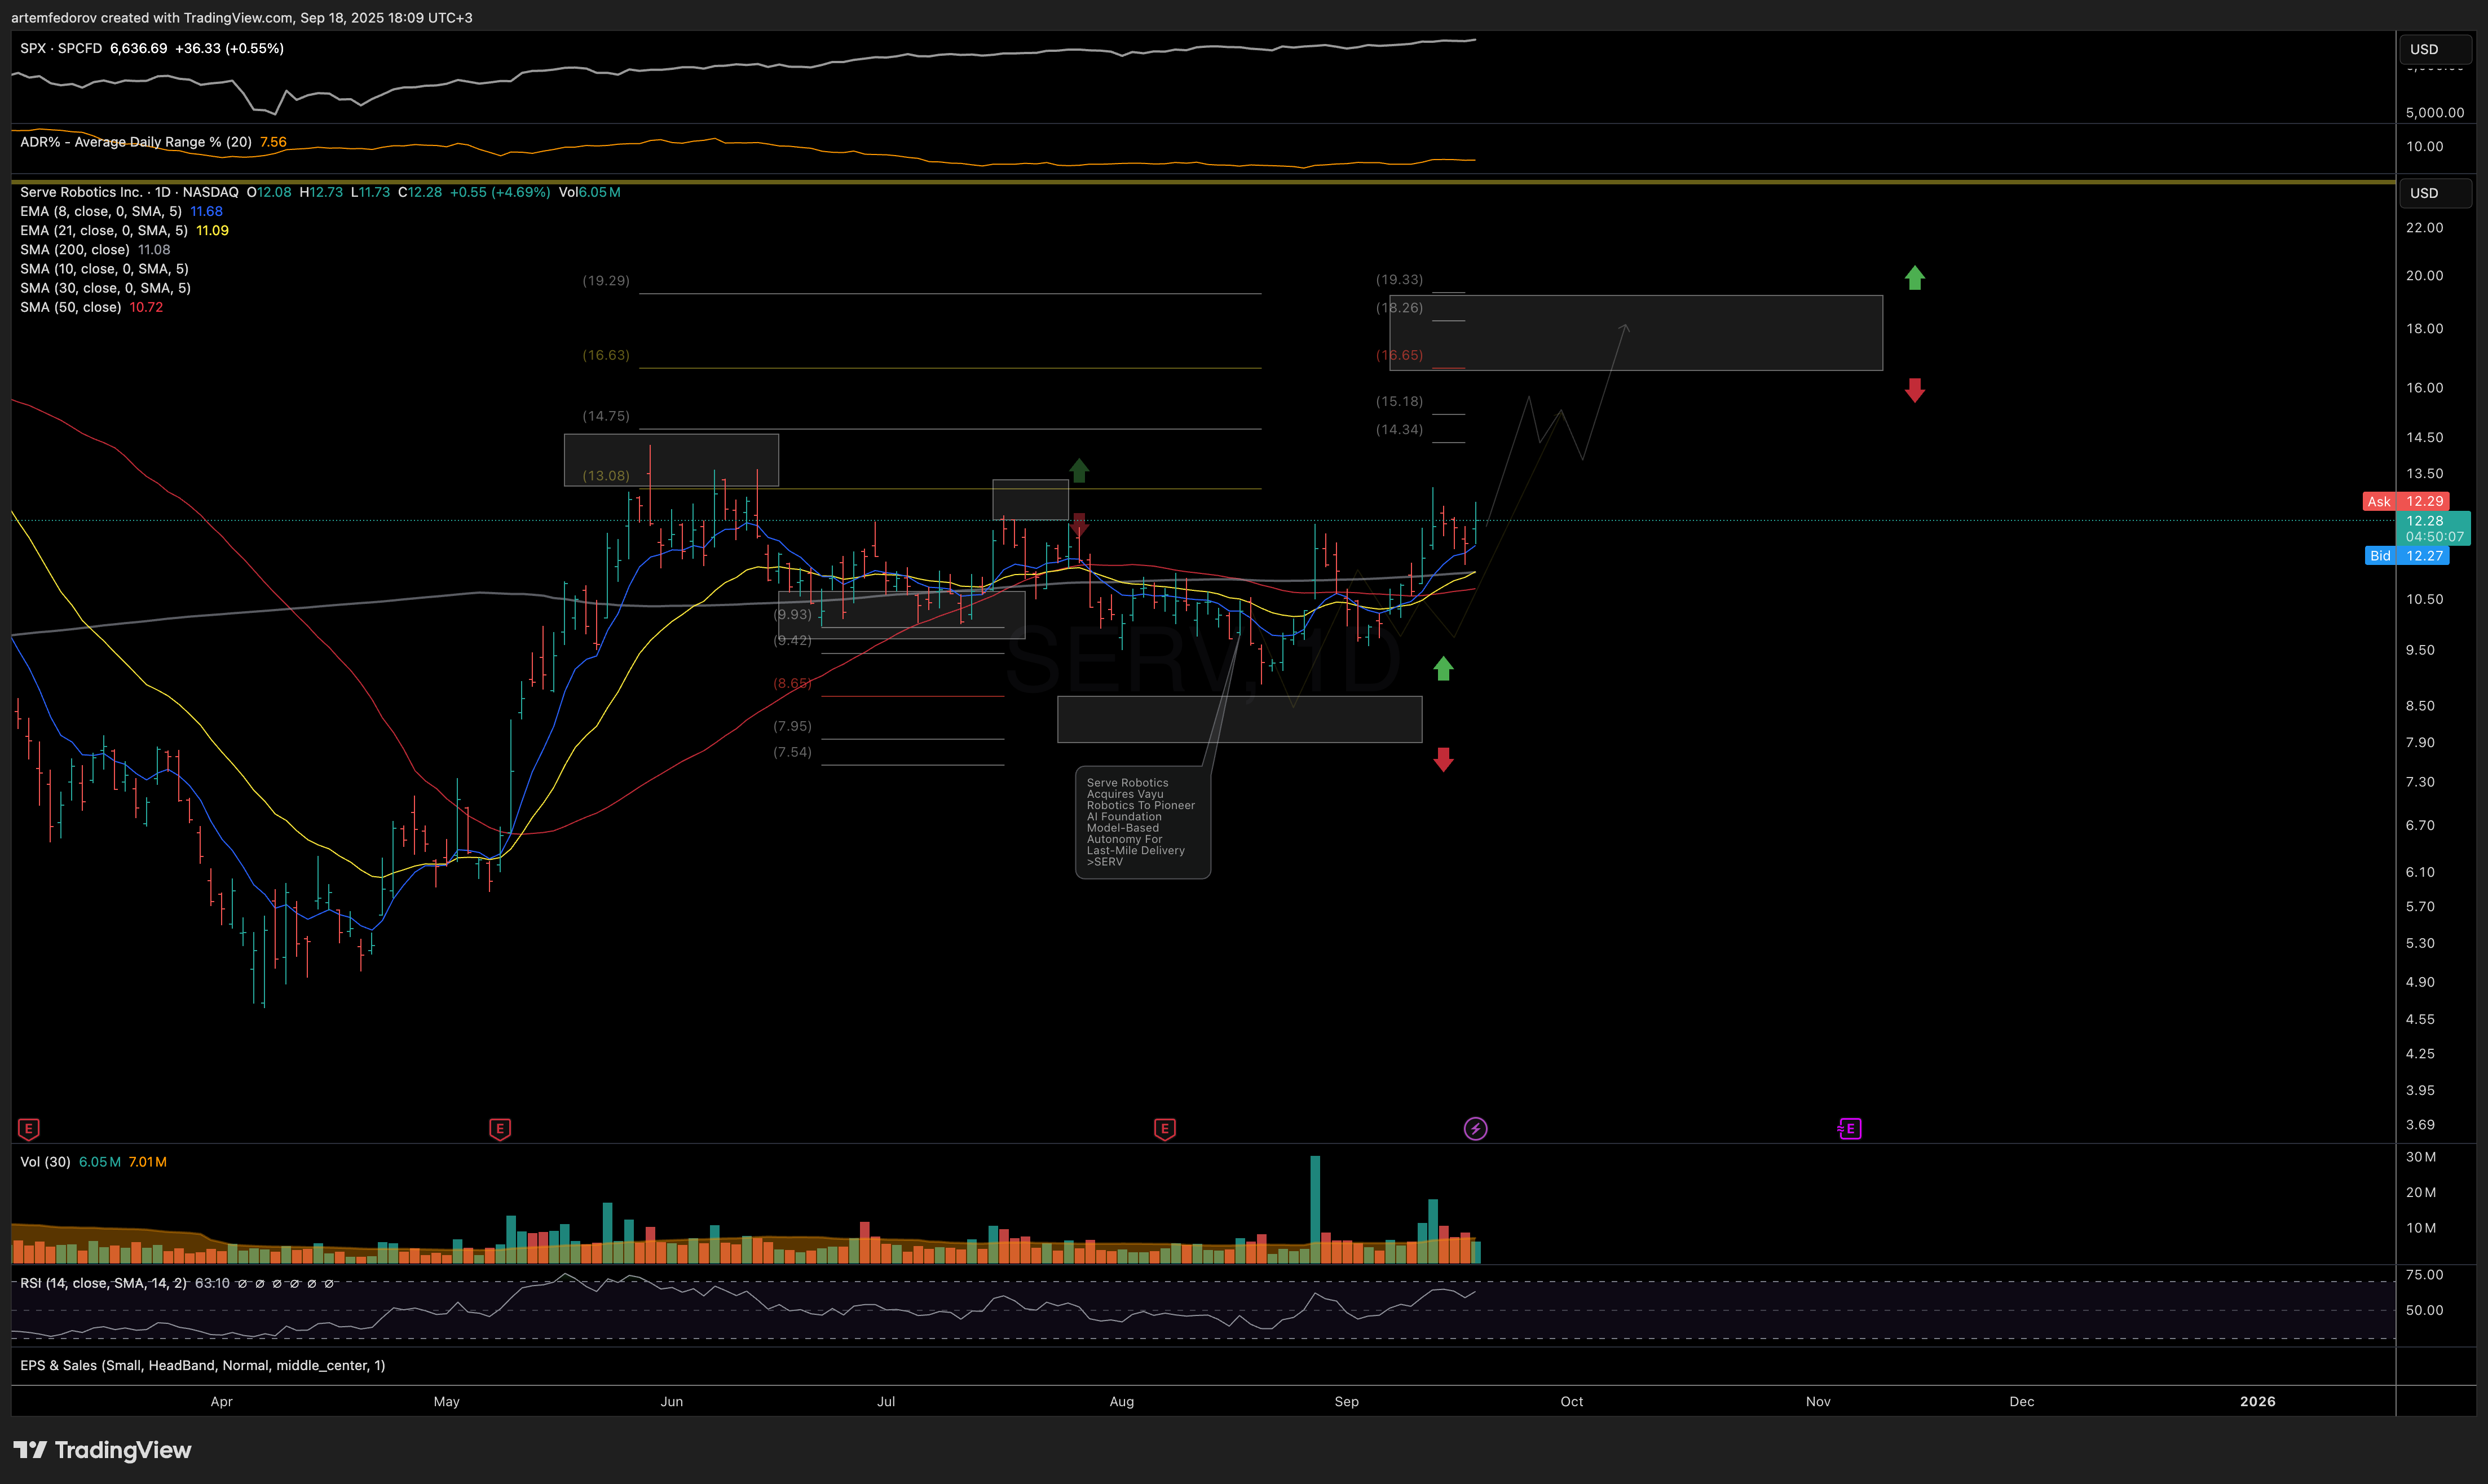Select green up arrow above the August support box
2488x1484 pixels.
tap(1443, 668)
